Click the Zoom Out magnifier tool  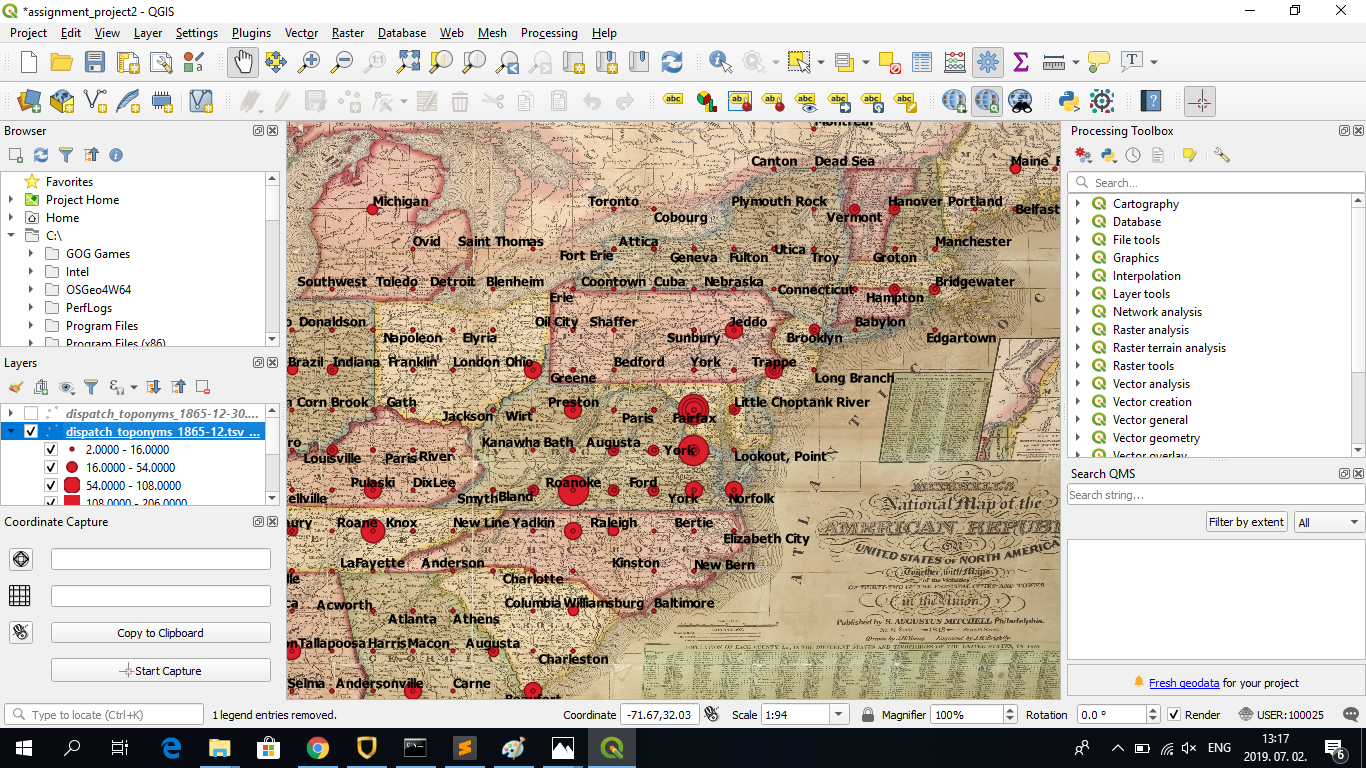tap(342, 62)
